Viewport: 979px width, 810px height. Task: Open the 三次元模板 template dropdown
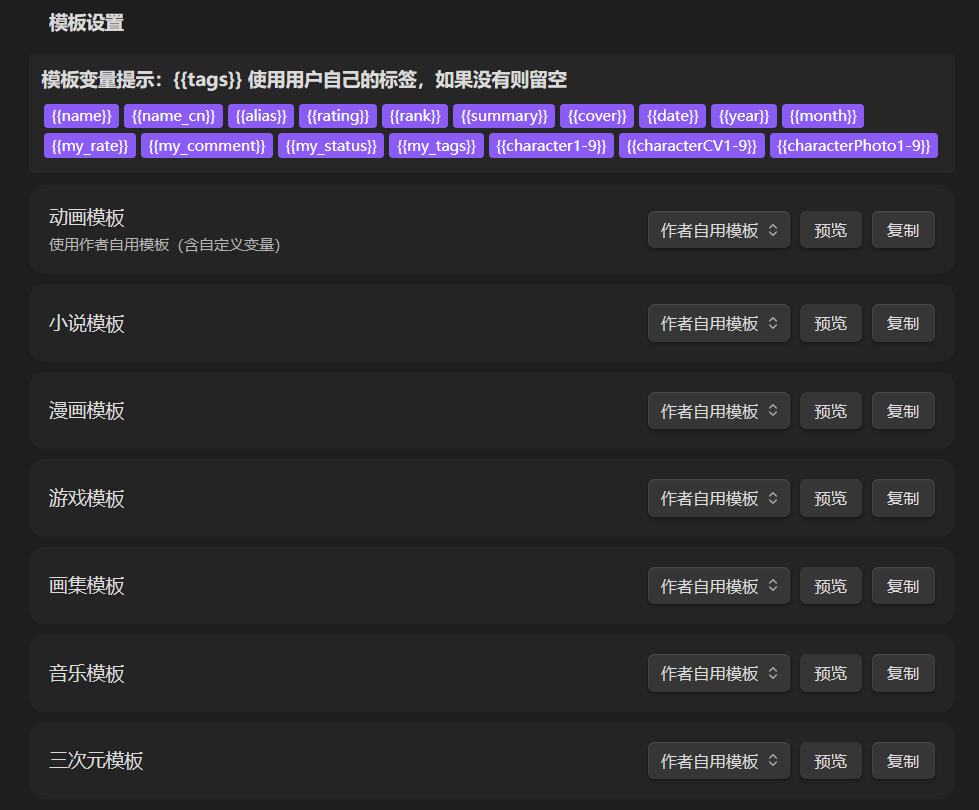719,761
